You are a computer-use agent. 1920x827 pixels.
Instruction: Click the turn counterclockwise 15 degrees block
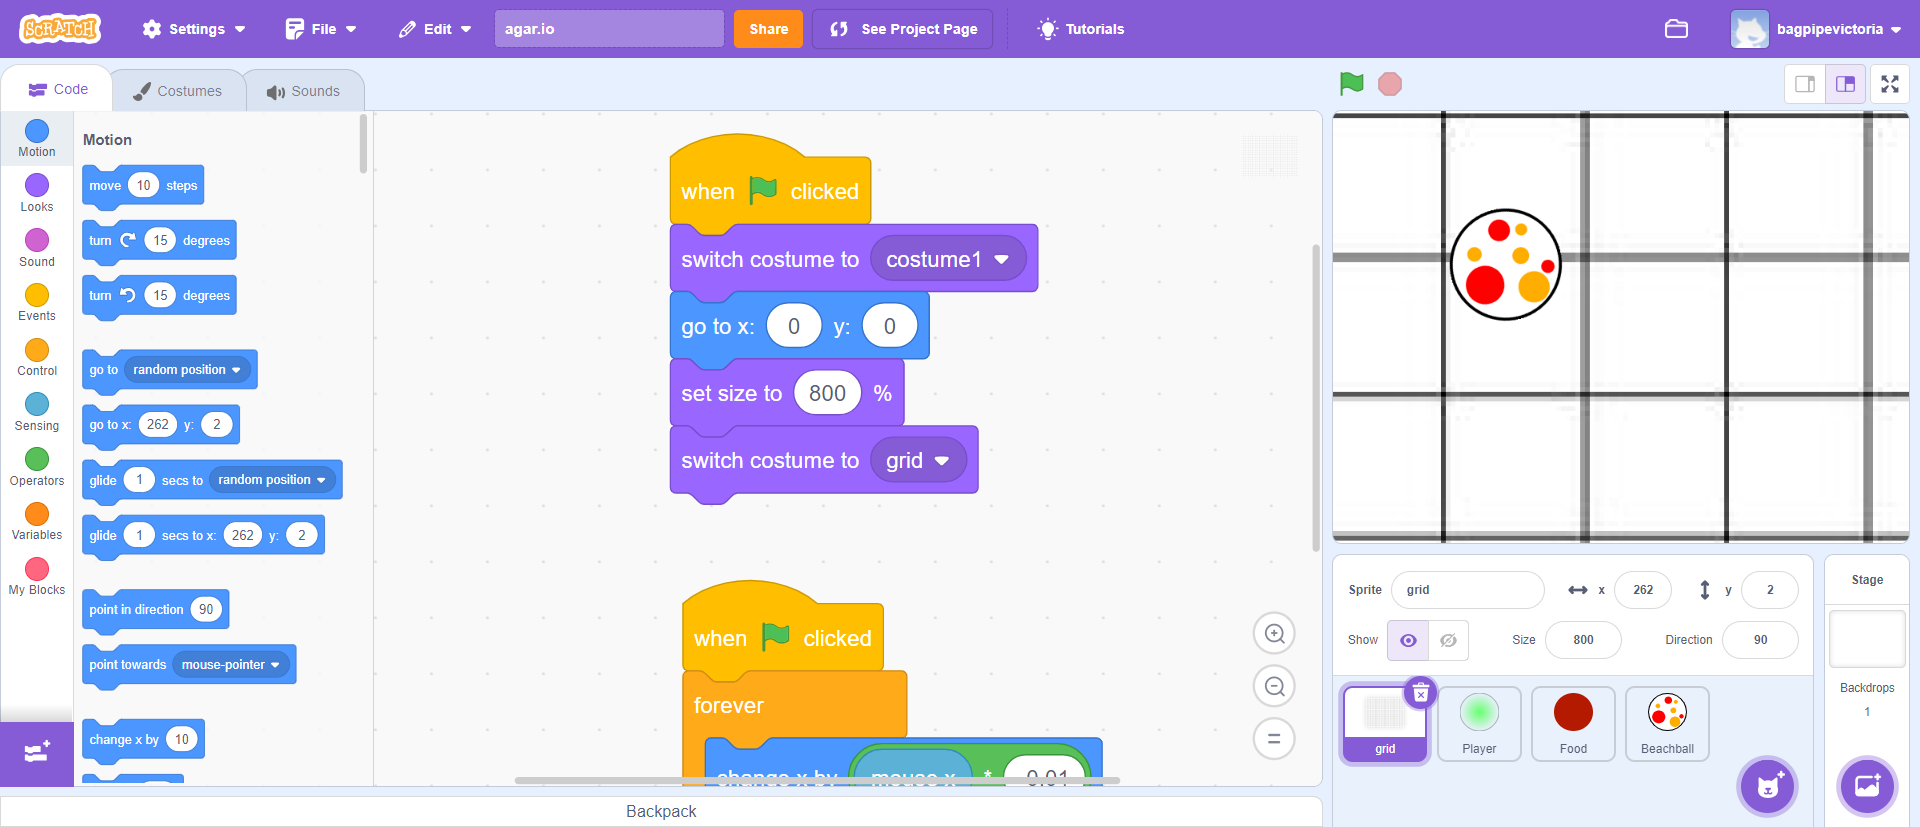coord(159,296)
